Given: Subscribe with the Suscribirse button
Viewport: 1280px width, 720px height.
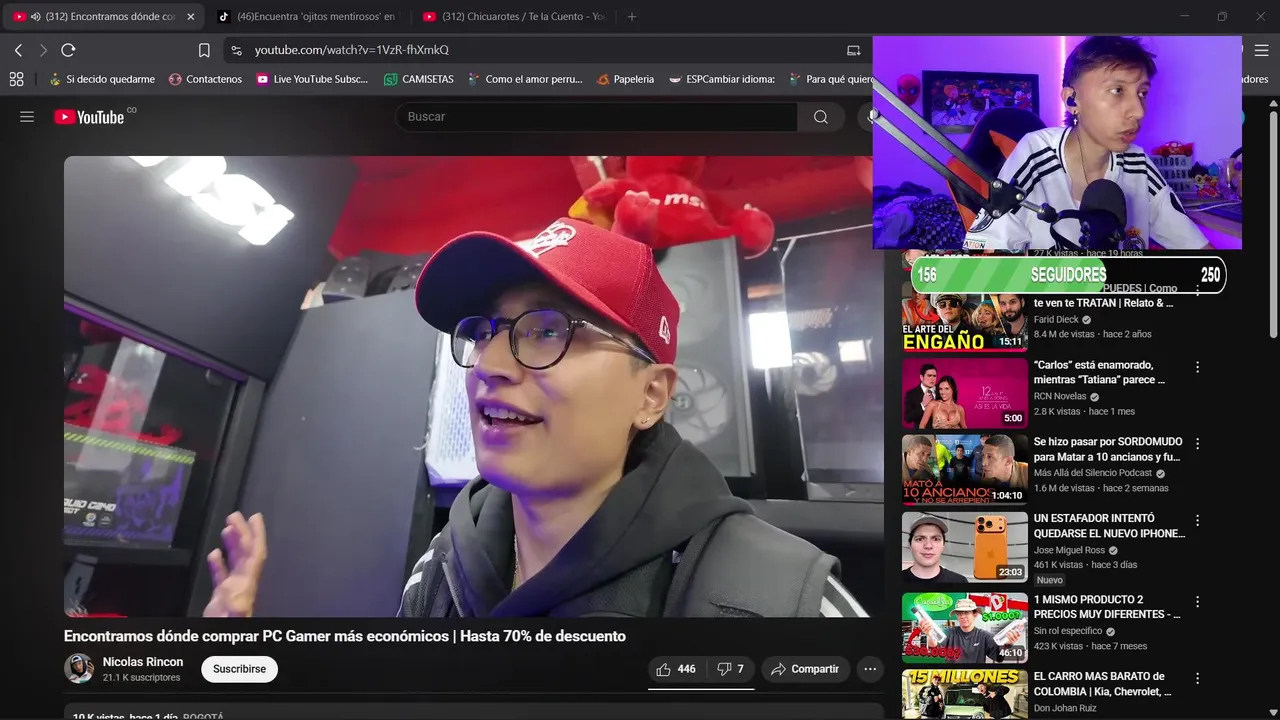Looking at the screenshot, I should [239, 669].
